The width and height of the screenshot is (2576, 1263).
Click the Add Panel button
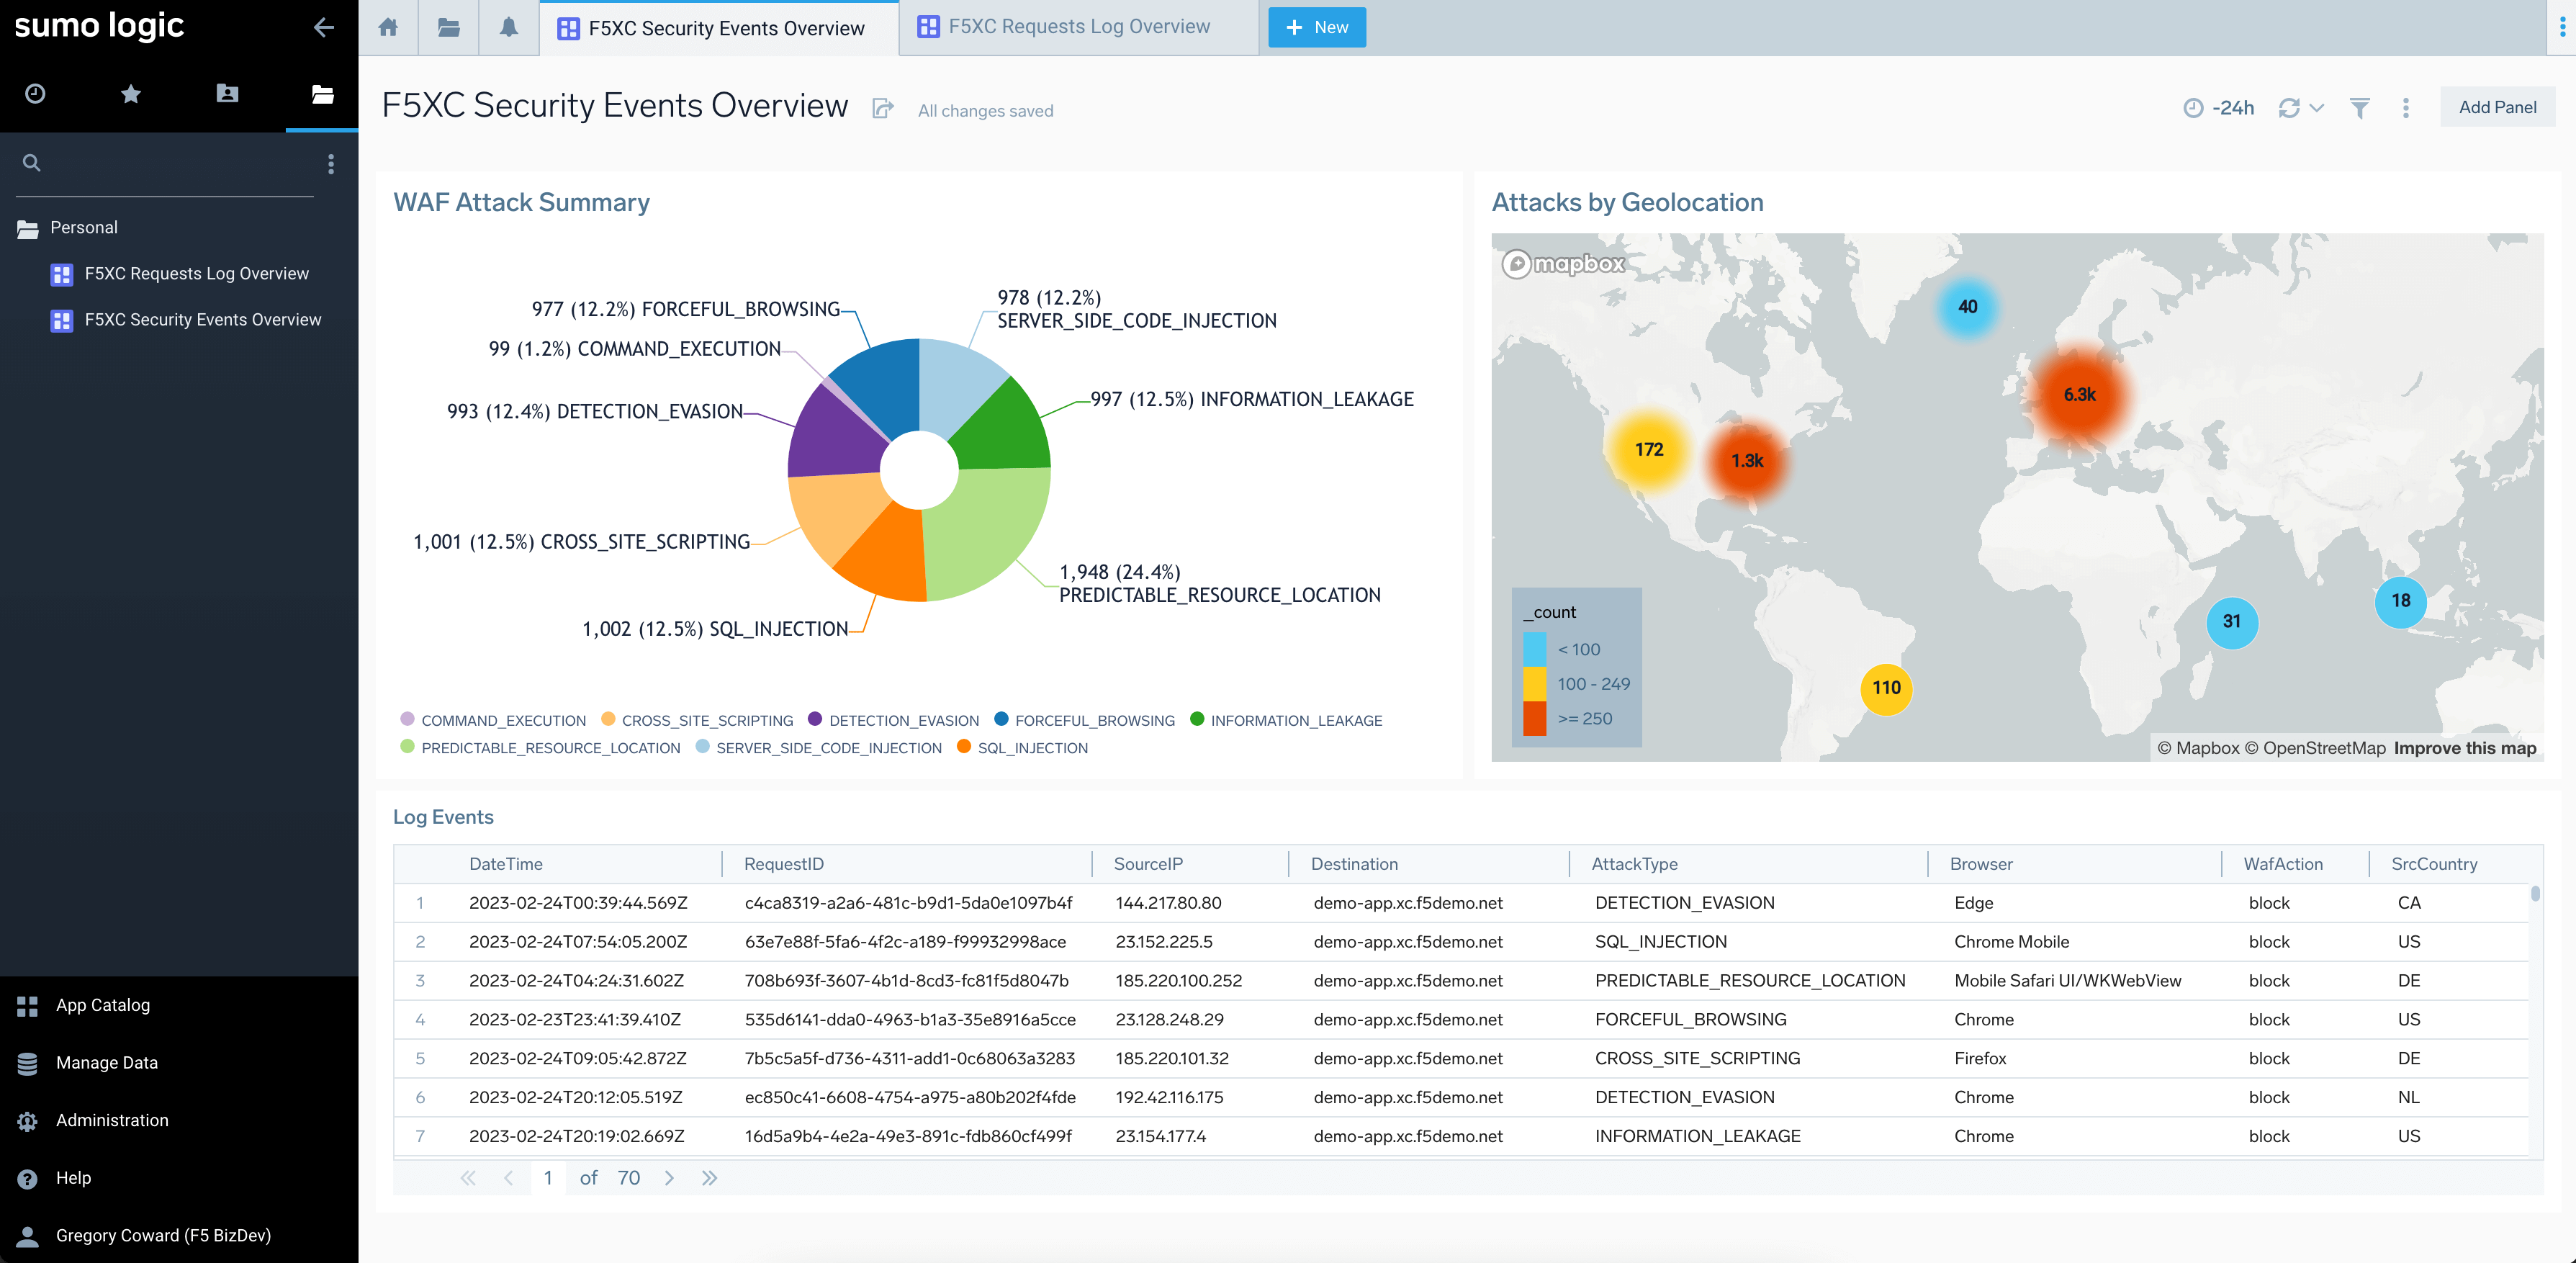pos(2498,106)
